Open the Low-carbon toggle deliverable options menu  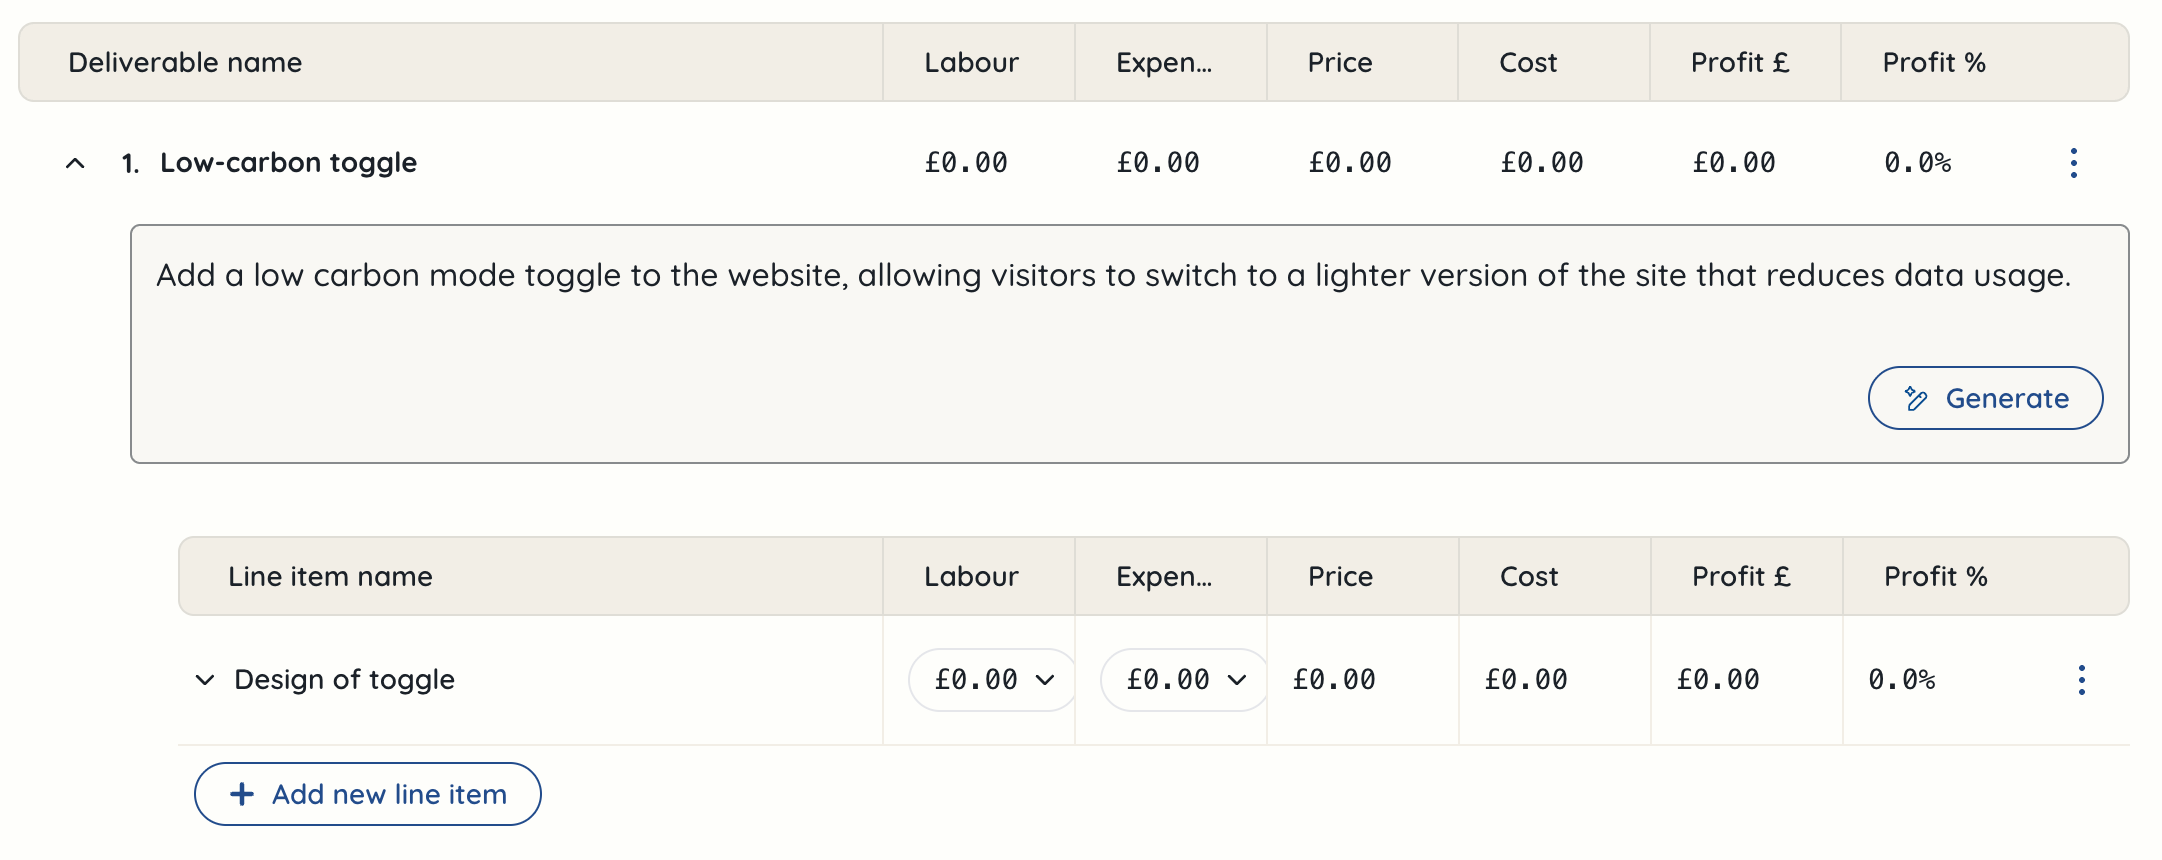[2073, 163]
